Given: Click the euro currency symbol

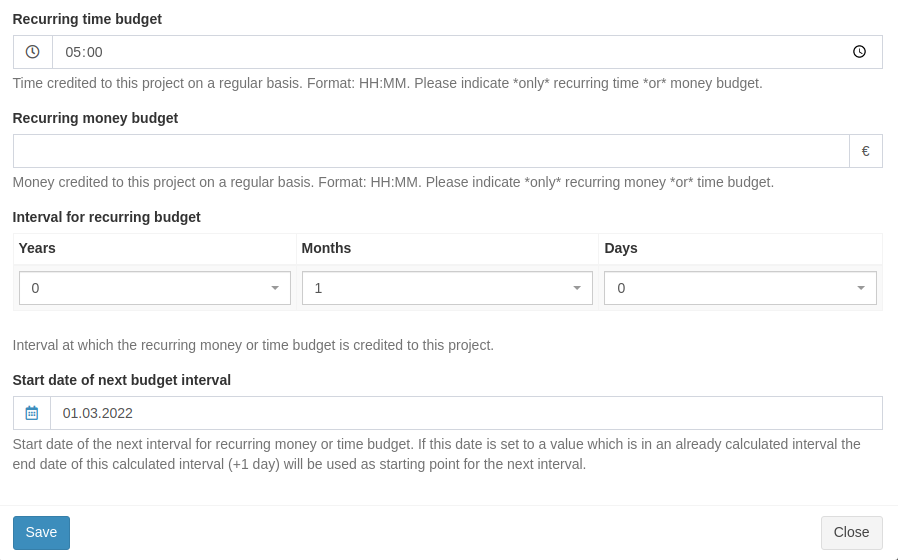Looking at the screenshot, I should 865,151.
